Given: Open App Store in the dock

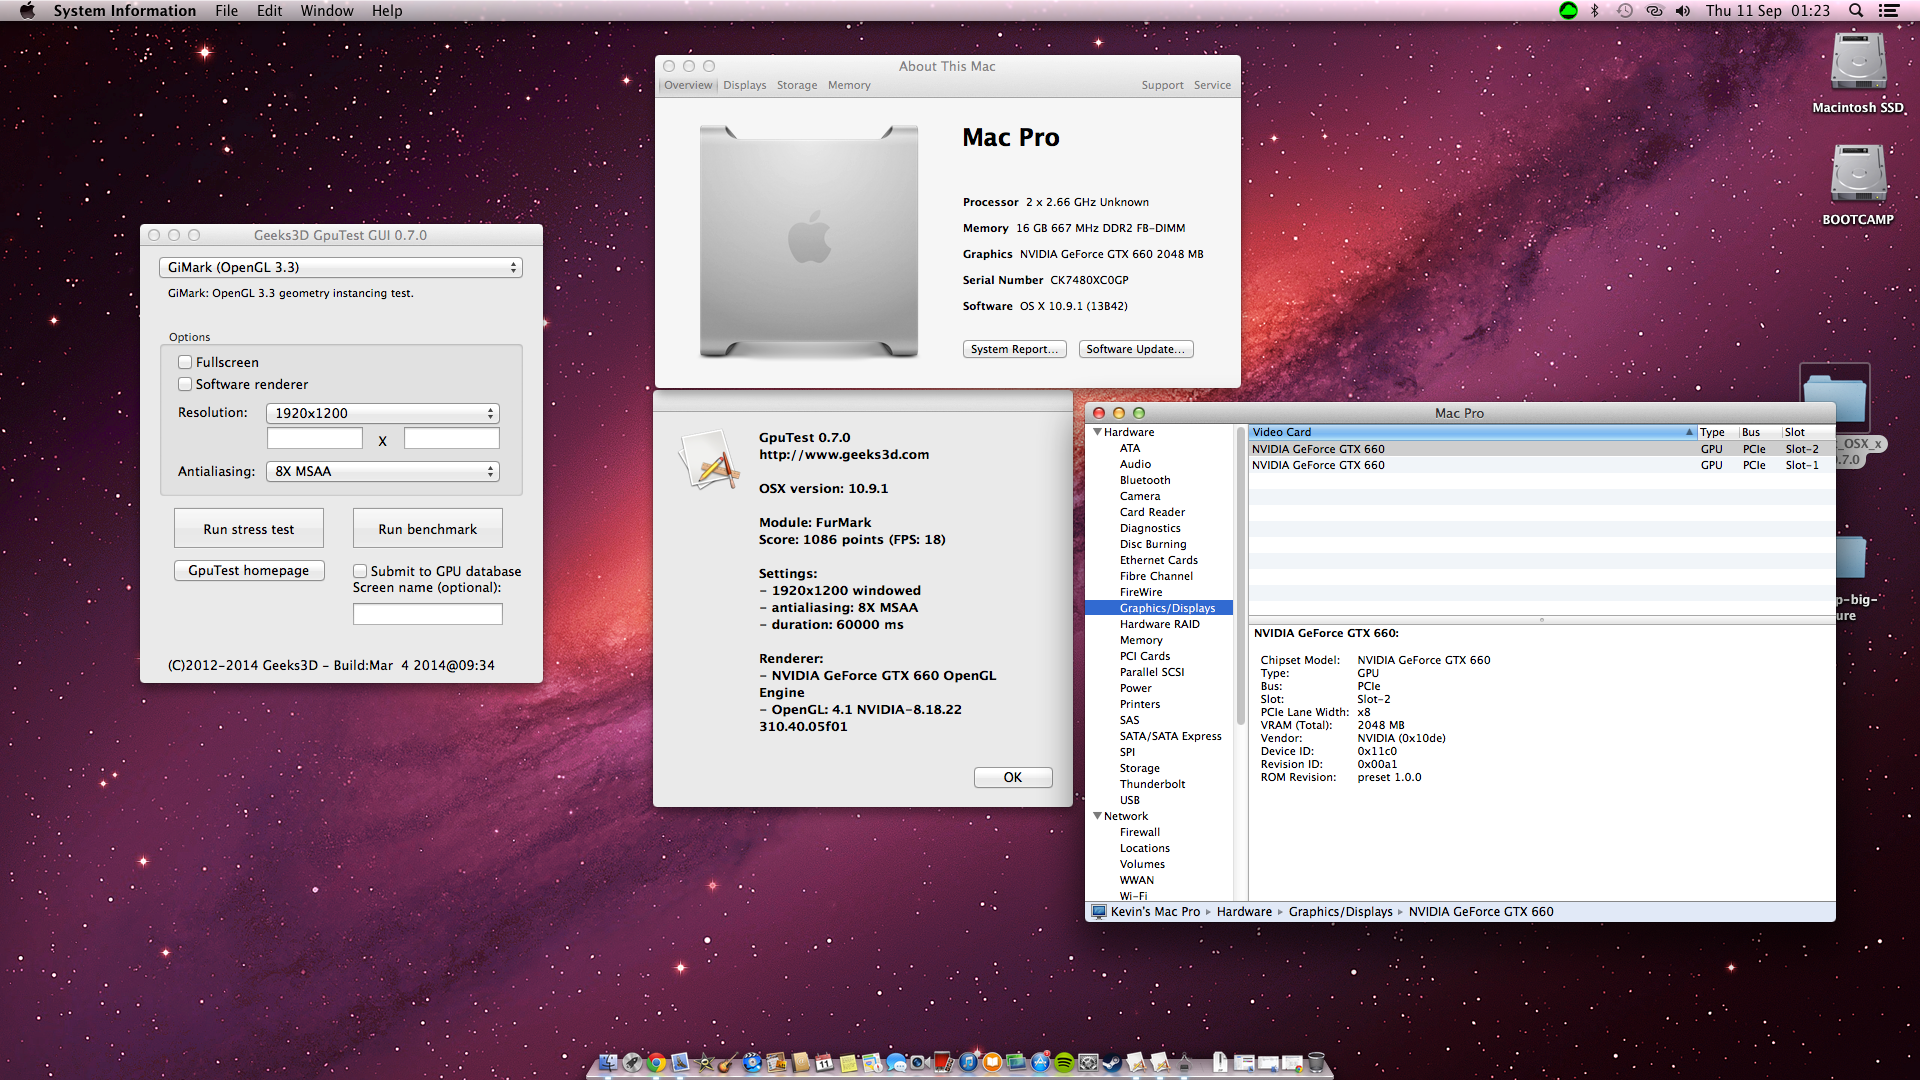Looking at the screenshot, I should (x=1040, y=1062).
